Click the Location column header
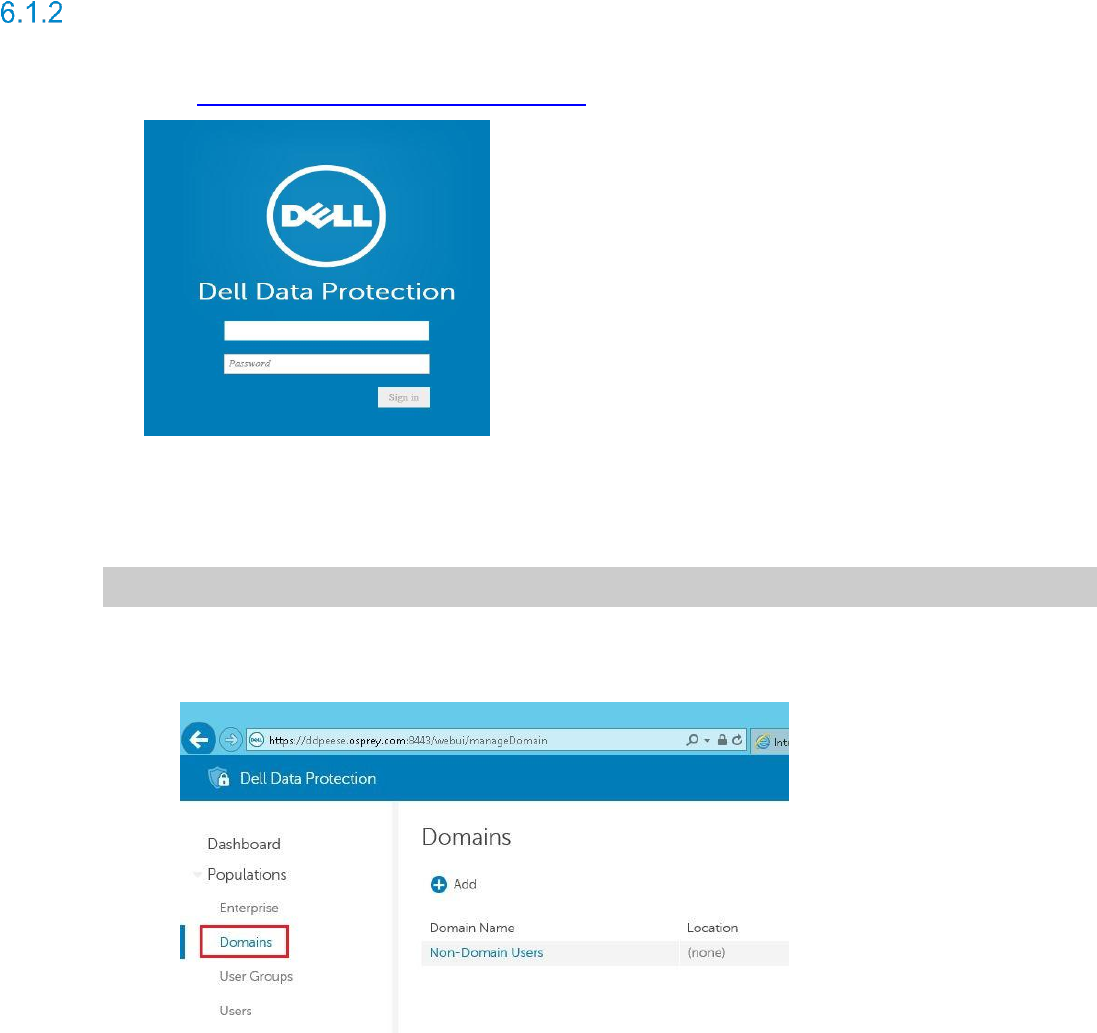 (x=712, y=927)
